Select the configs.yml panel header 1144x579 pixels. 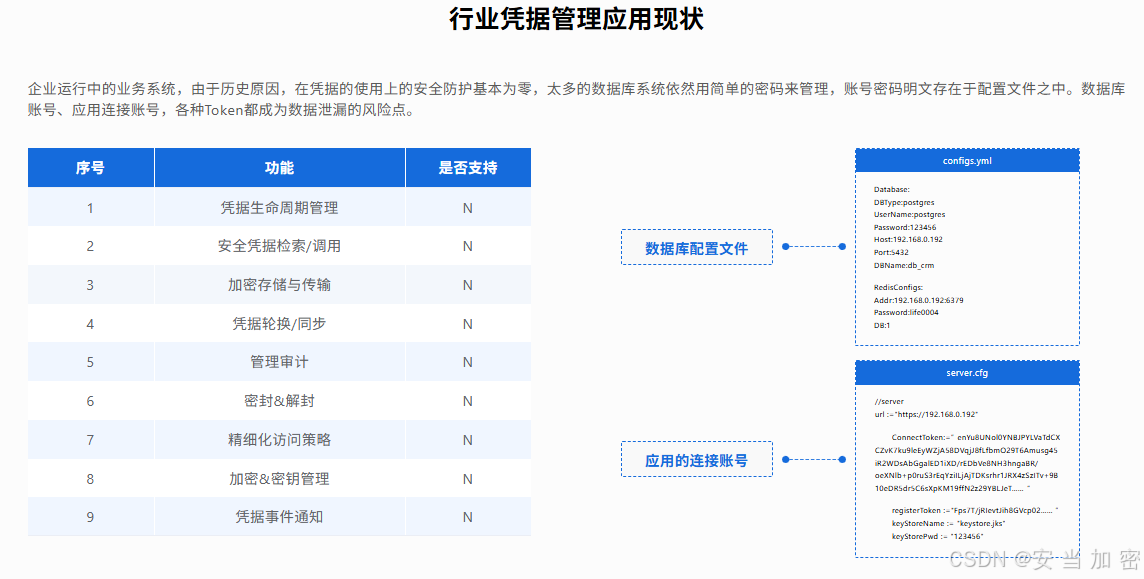tap(966, 161)
